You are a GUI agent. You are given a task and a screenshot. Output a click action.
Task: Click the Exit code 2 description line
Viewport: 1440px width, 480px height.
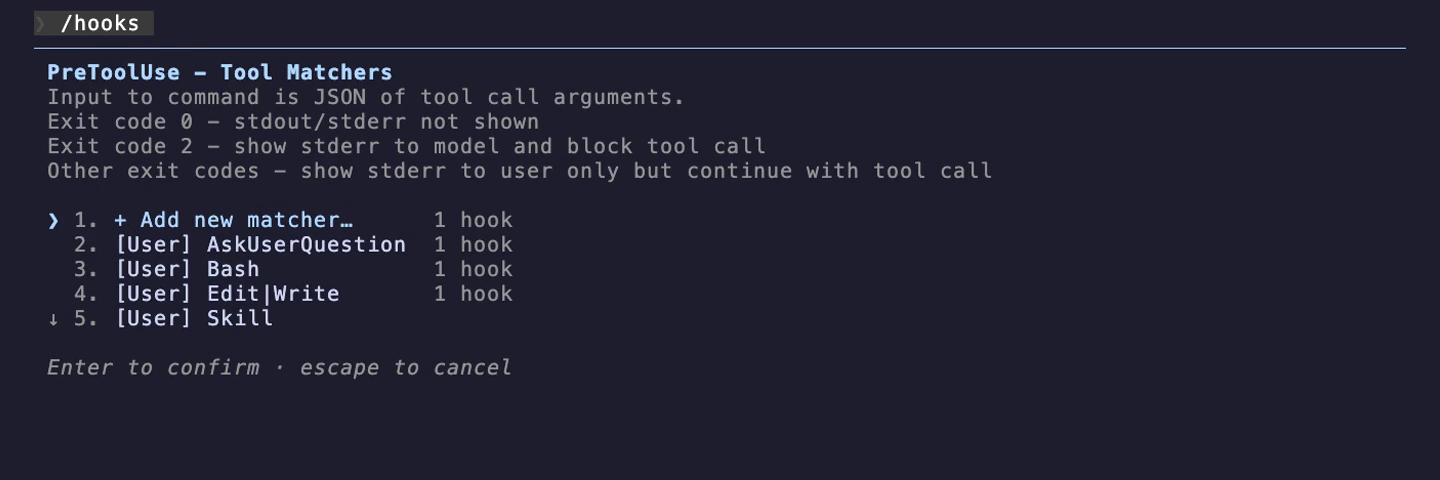pyautogui.click(x=406, y=146)
